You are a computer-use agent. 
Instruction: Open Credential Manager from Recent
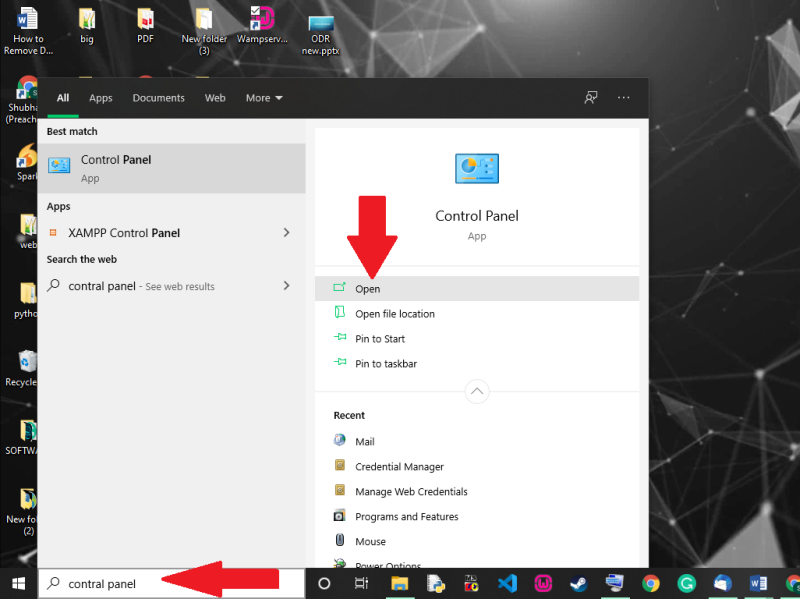(x=477, y=466)
